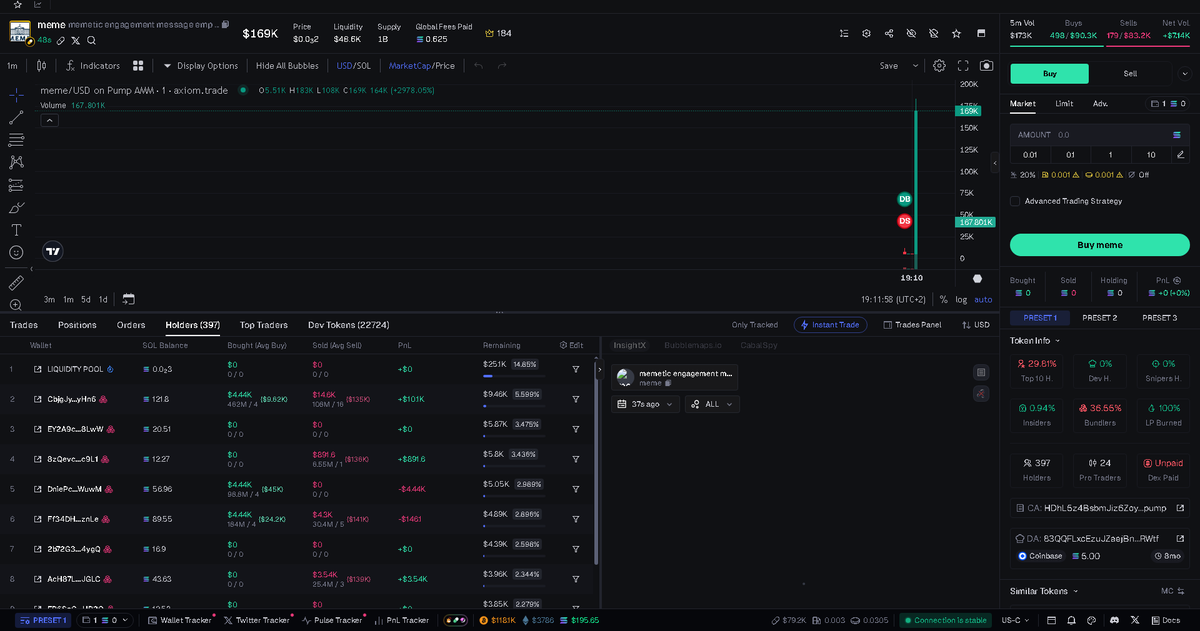The width and height of the screenshot is (1200, 631).
Task: Toggle log scale on the chart
Action: point(961,299)
